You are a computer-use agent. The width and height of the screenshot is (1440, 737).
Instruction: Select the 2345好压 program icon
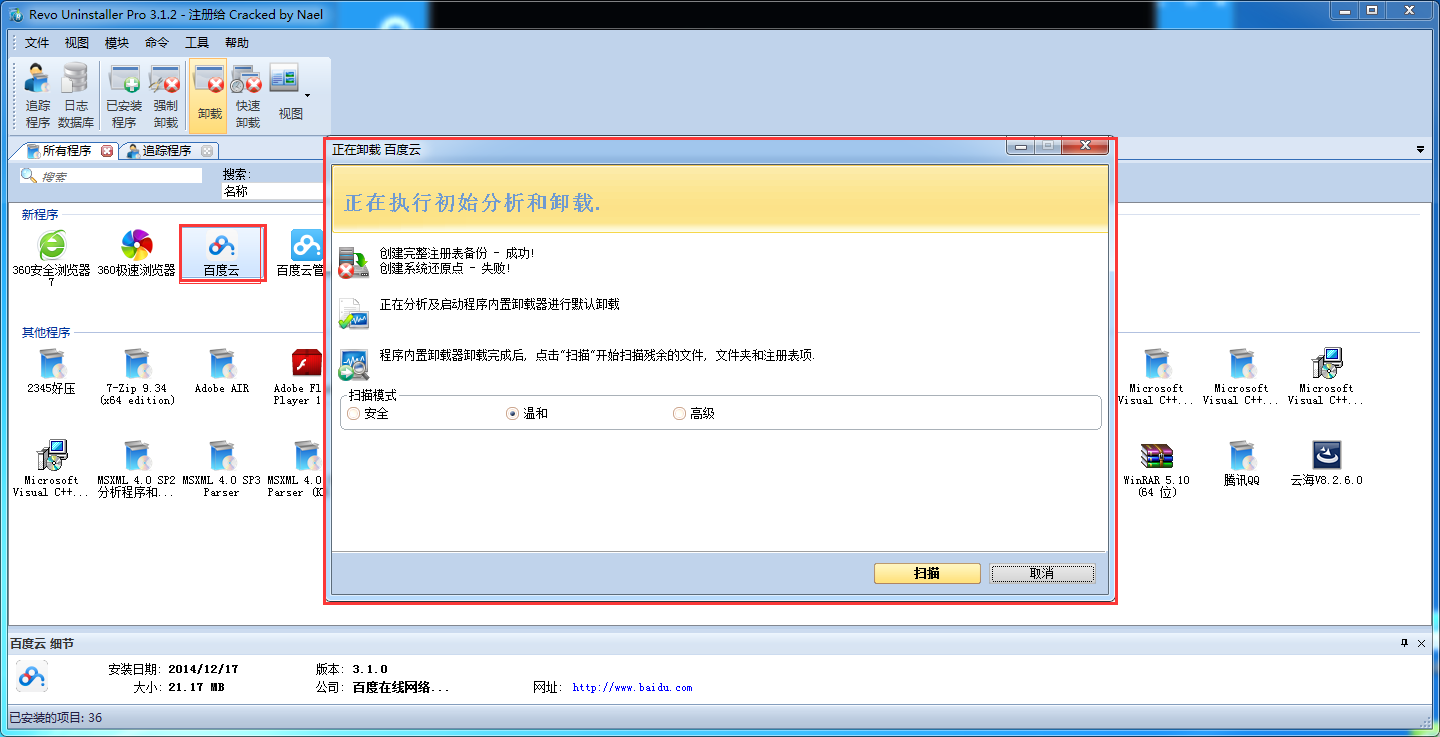(x=52, y=371)
